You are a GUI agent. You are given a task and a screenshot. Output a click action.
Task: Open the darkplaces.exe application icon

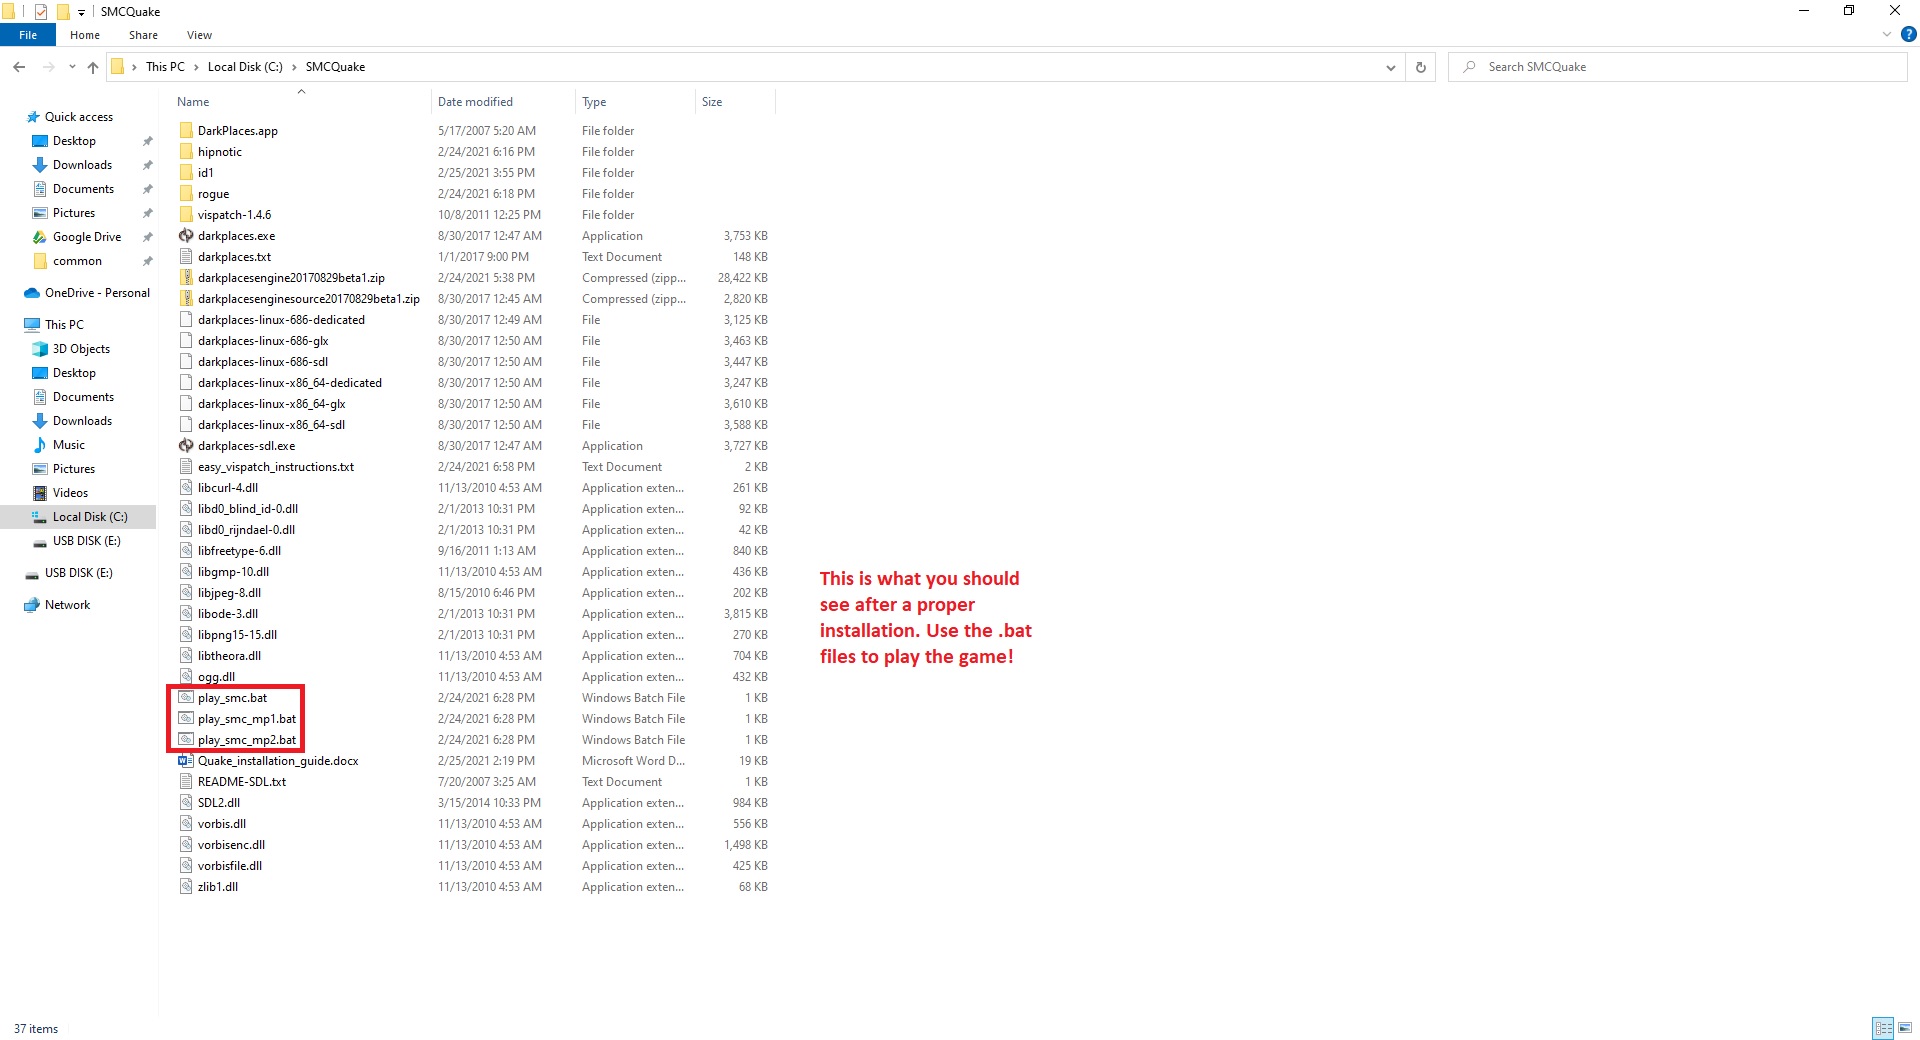(186, 236)
